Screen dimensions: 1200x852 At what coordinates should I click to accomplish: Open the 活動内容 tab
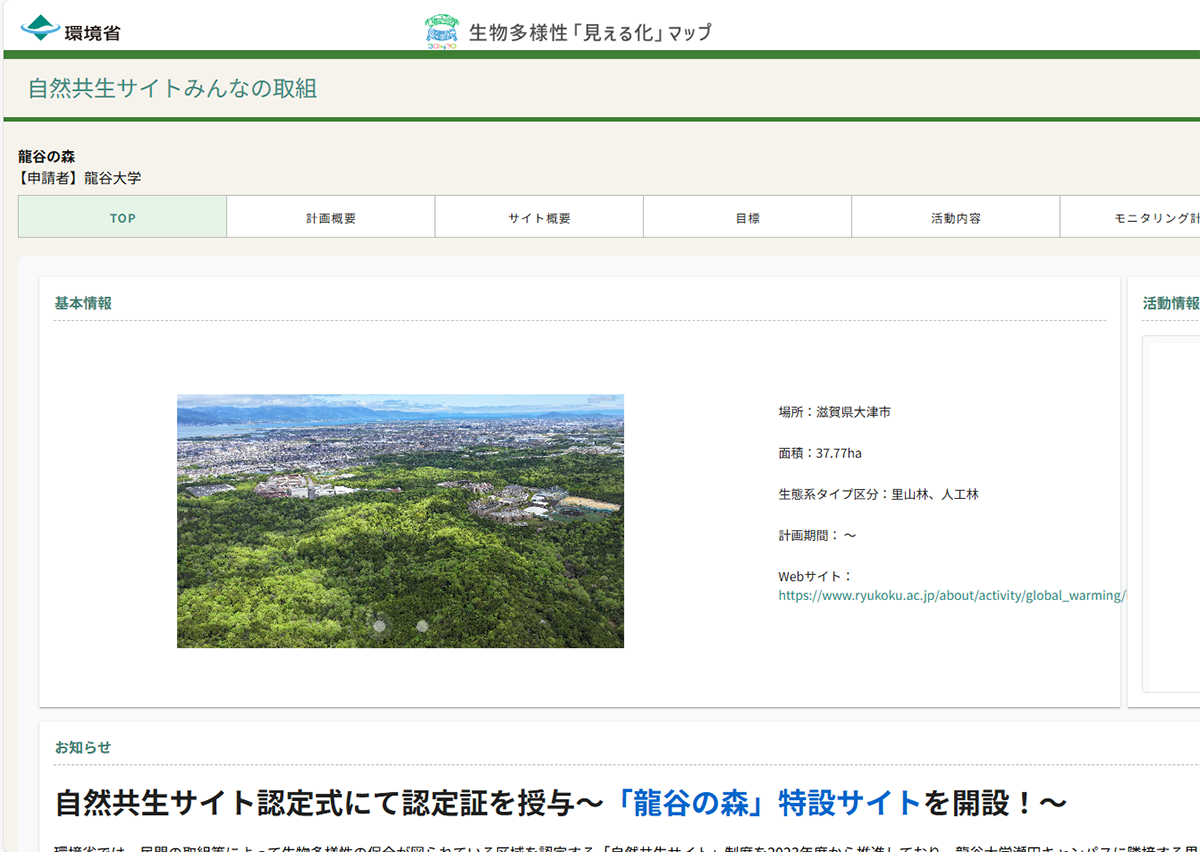point(954,216)
